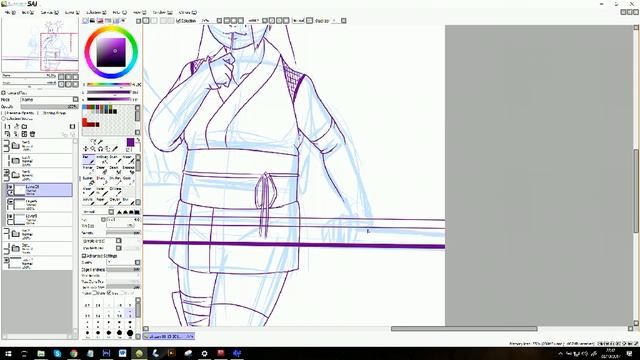Show the RGB slider panel icon

point(93,20)
